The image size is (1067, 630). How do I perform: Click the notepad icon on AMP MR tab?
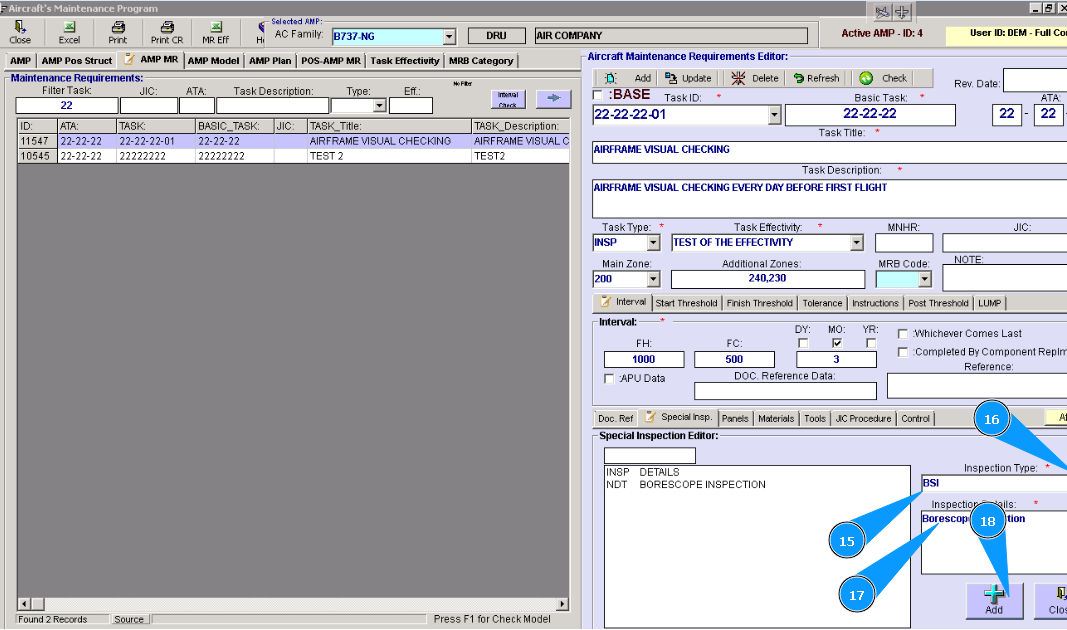(x=129, y=59)
